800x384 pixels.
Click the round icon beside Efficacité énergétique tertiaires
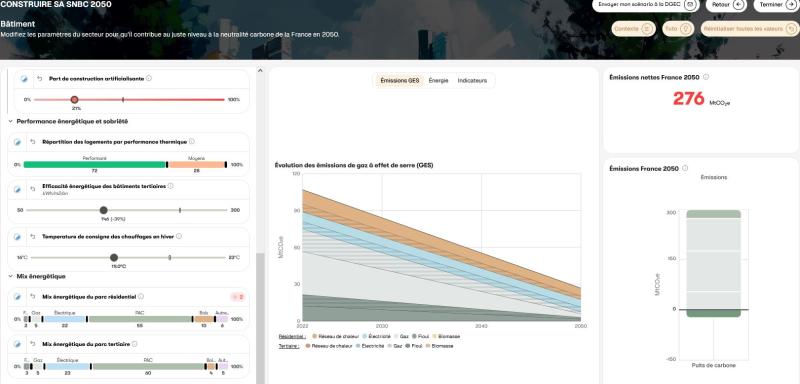pyautogui.click(x=17, y=189)
